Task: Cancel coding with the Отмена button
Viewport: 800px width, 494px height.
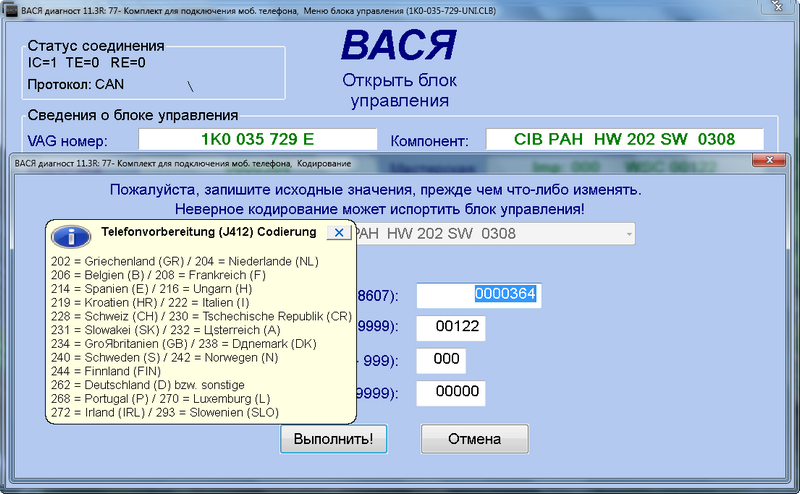Action: pos(474,439)
